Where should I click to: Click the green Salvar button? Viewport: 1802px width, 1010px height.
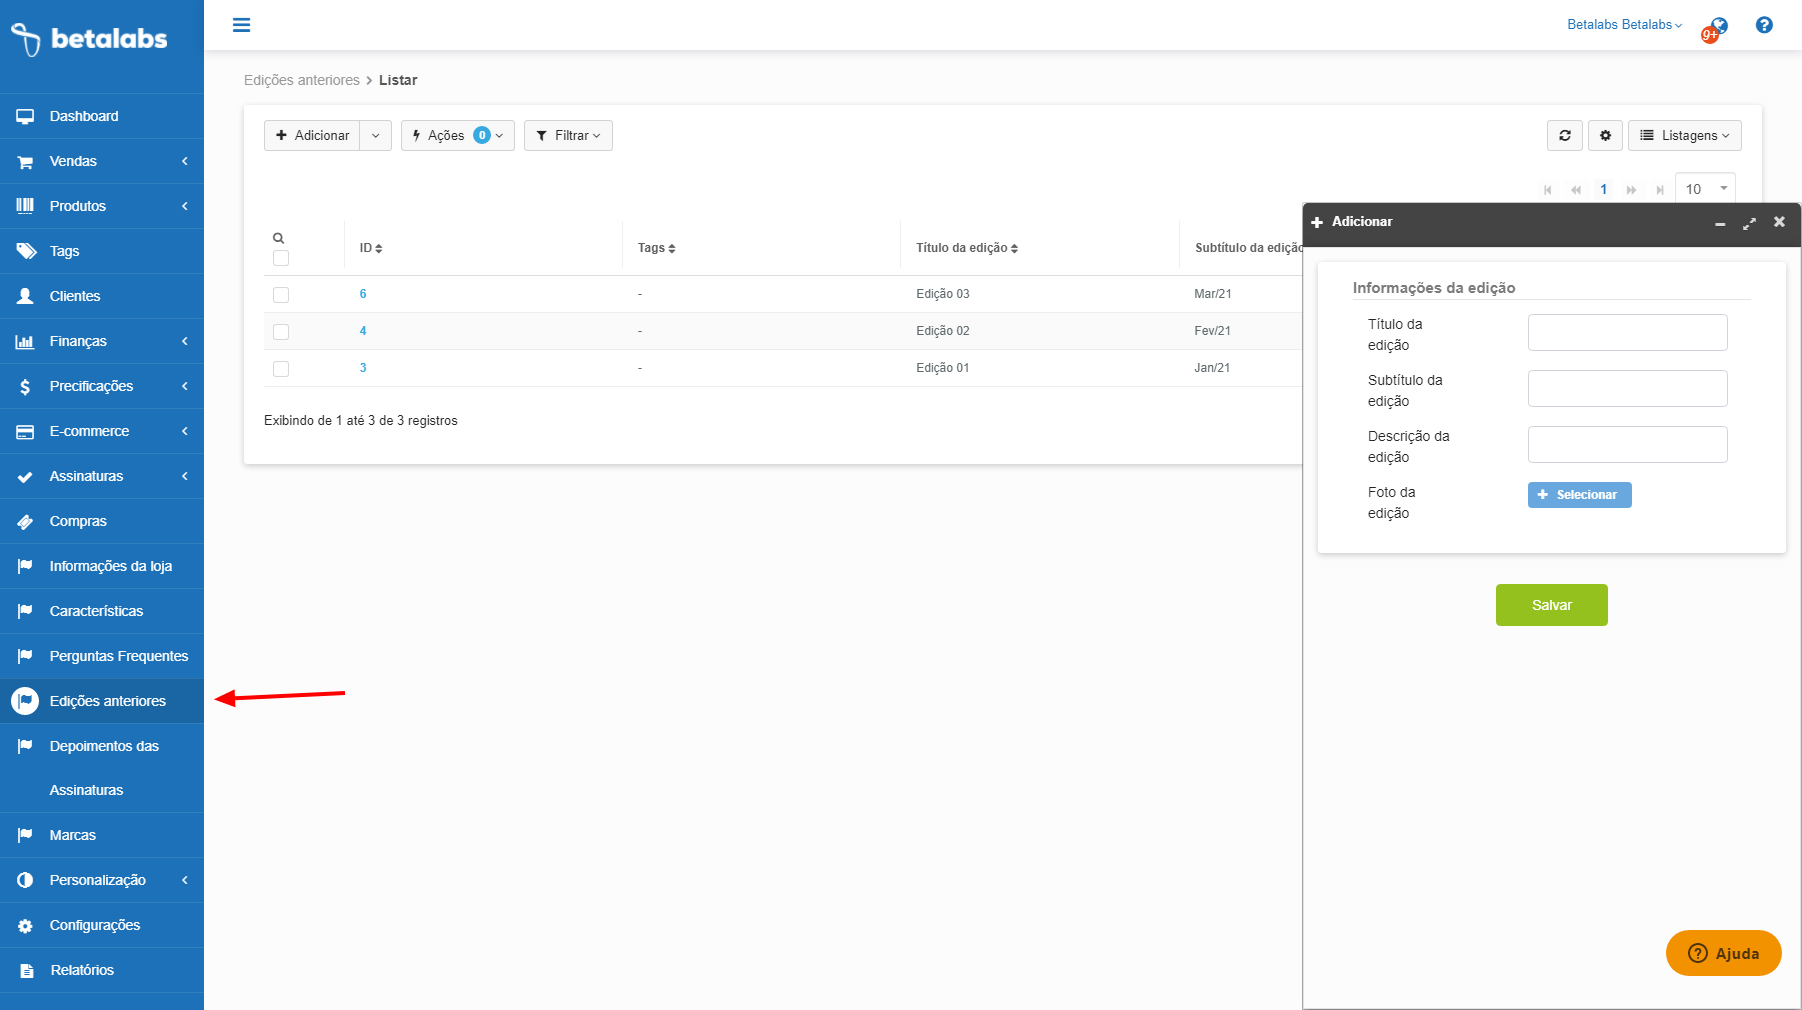click(1551, 605)
